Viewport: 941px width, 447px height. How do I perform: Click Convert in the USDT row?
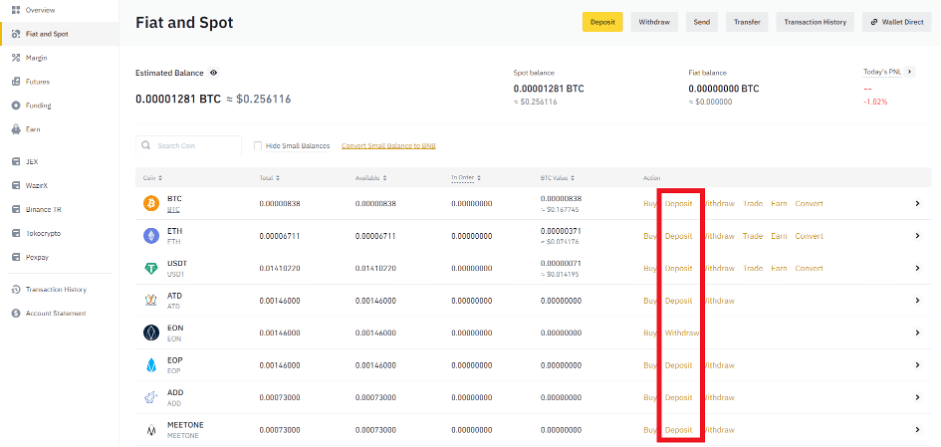(809, 268)
